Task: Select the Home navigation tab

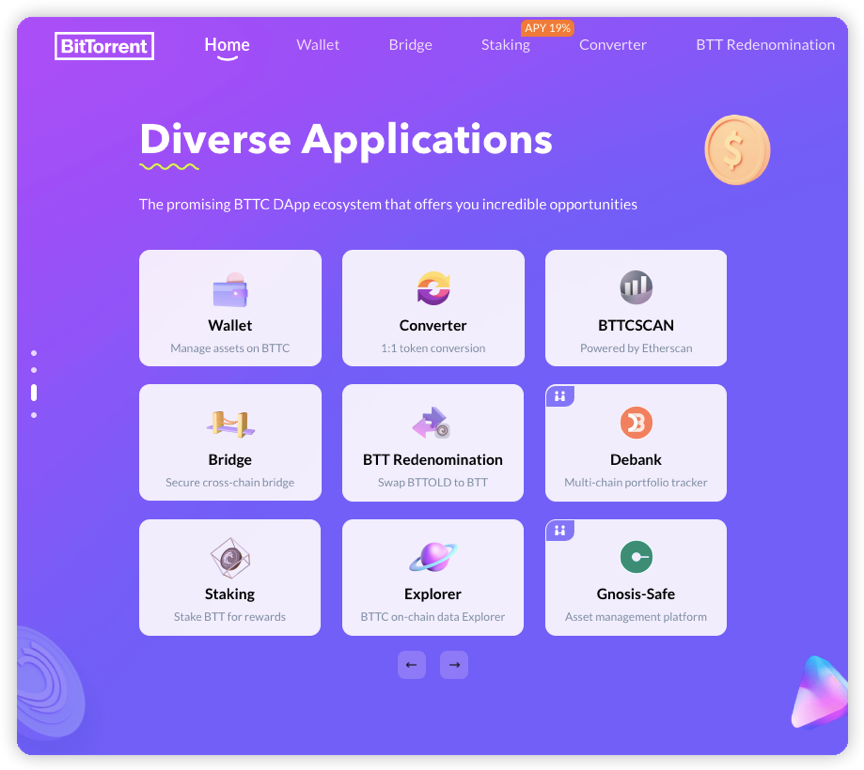Action: tap(227, 45)
